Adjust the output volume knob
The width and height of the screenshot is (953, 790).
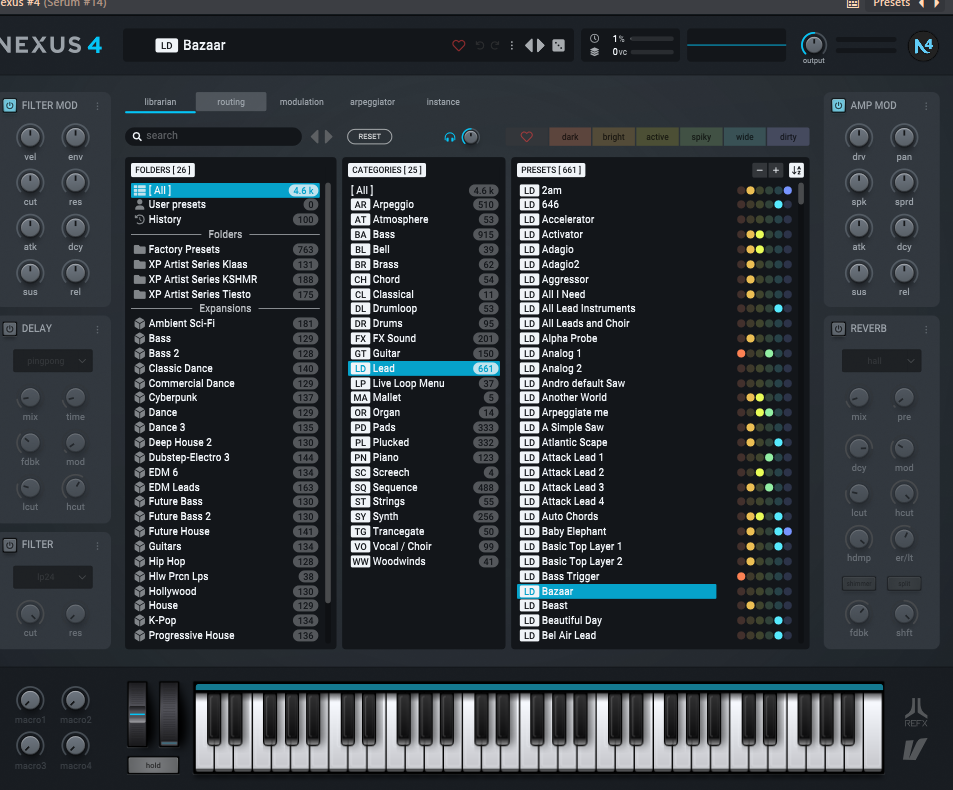pos(813,44)
